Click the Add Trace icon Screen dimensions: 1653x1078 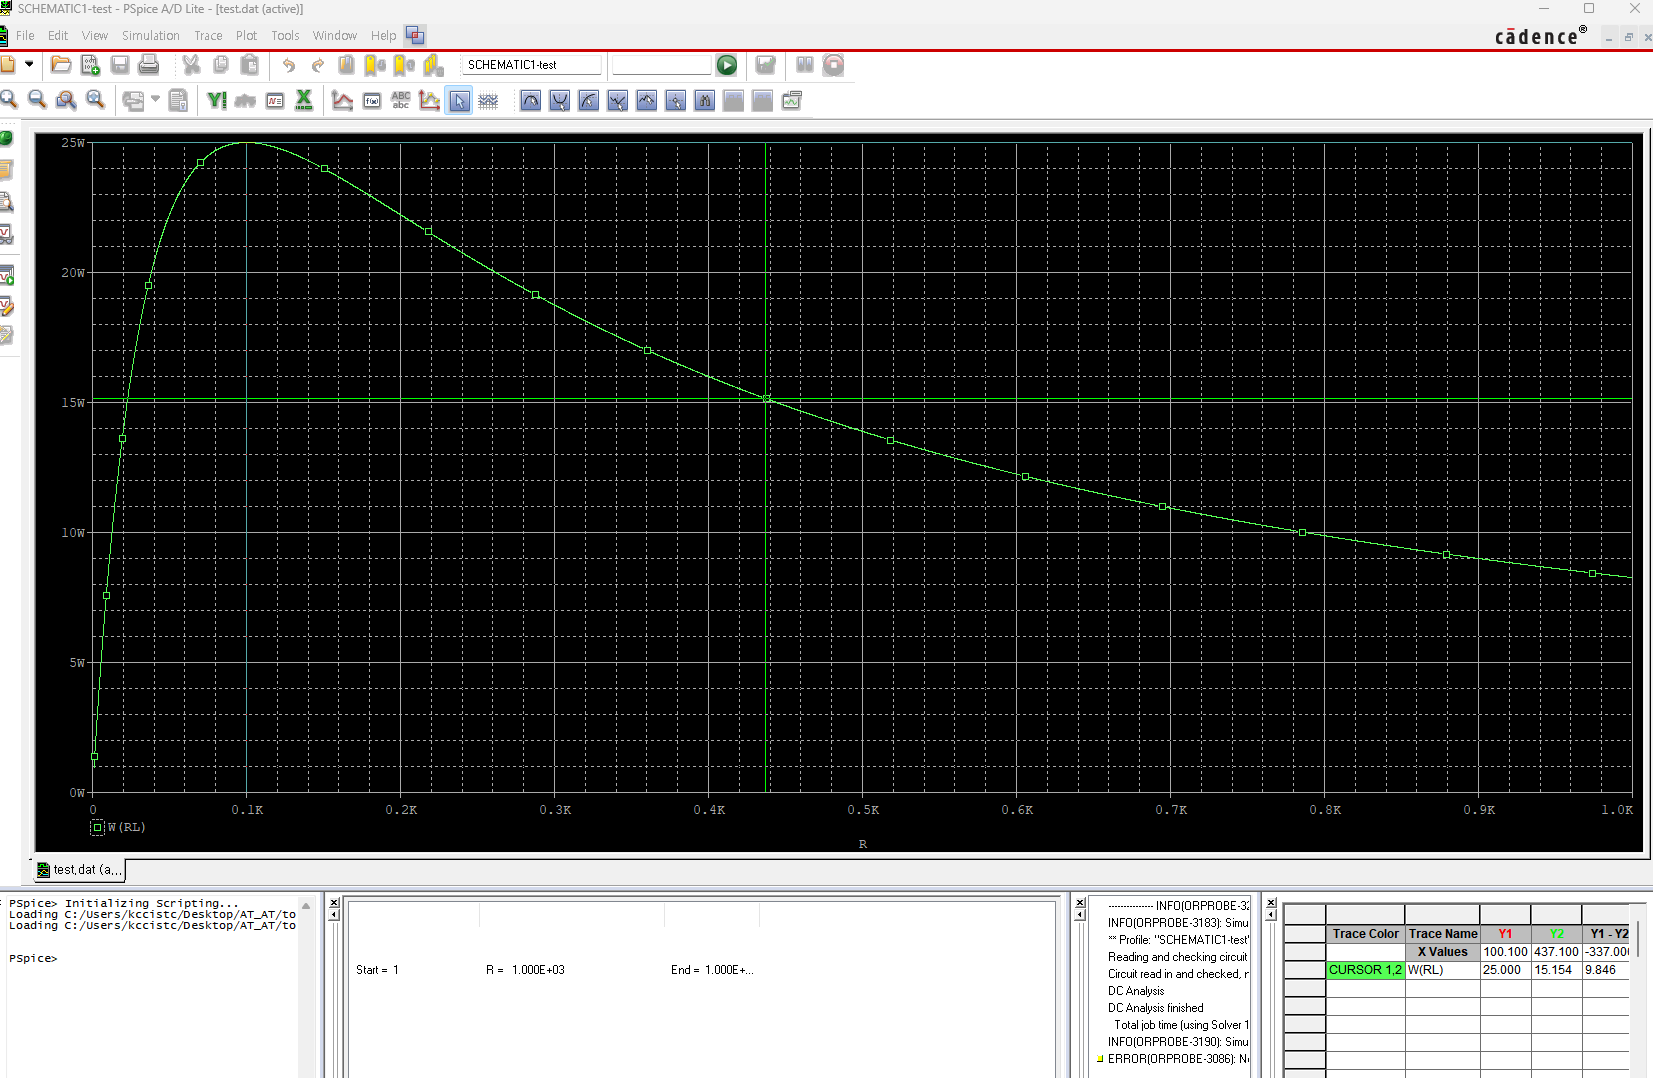(343, 100)
